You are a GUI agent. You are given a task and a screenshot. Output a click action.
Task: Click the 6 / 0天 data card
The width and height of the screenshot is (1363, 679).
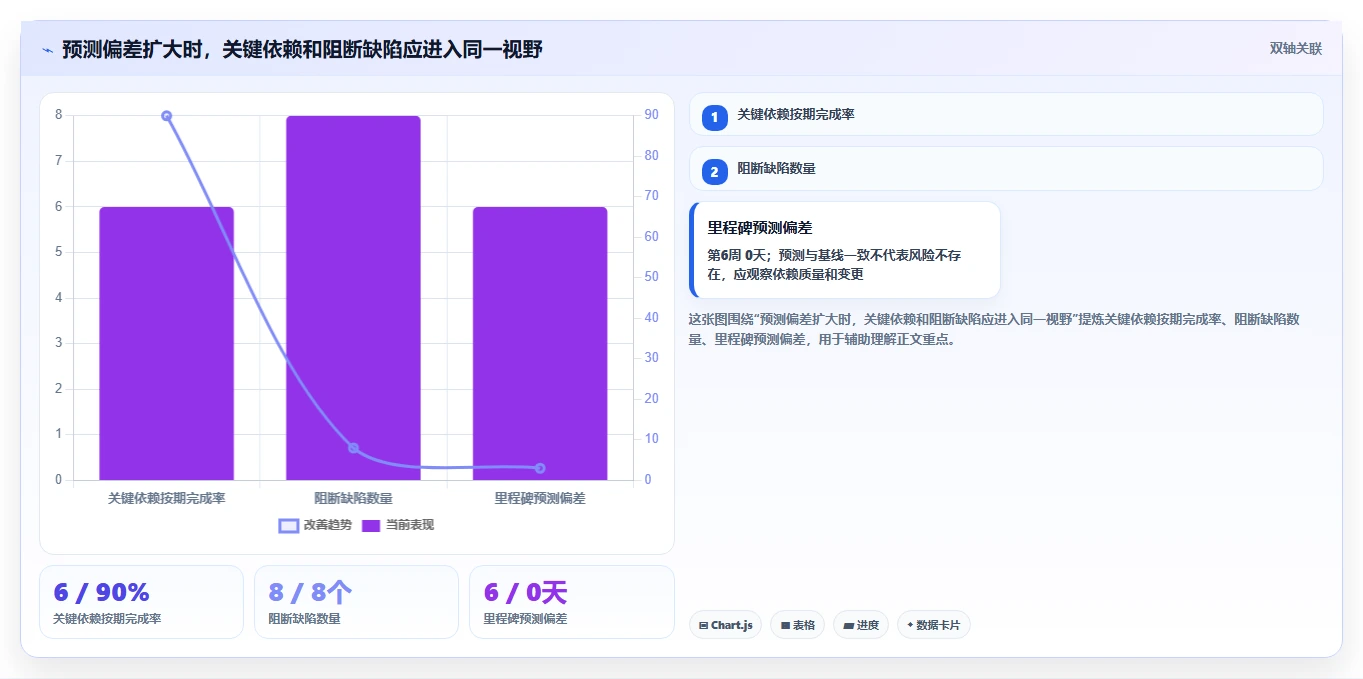pos(571,602)
